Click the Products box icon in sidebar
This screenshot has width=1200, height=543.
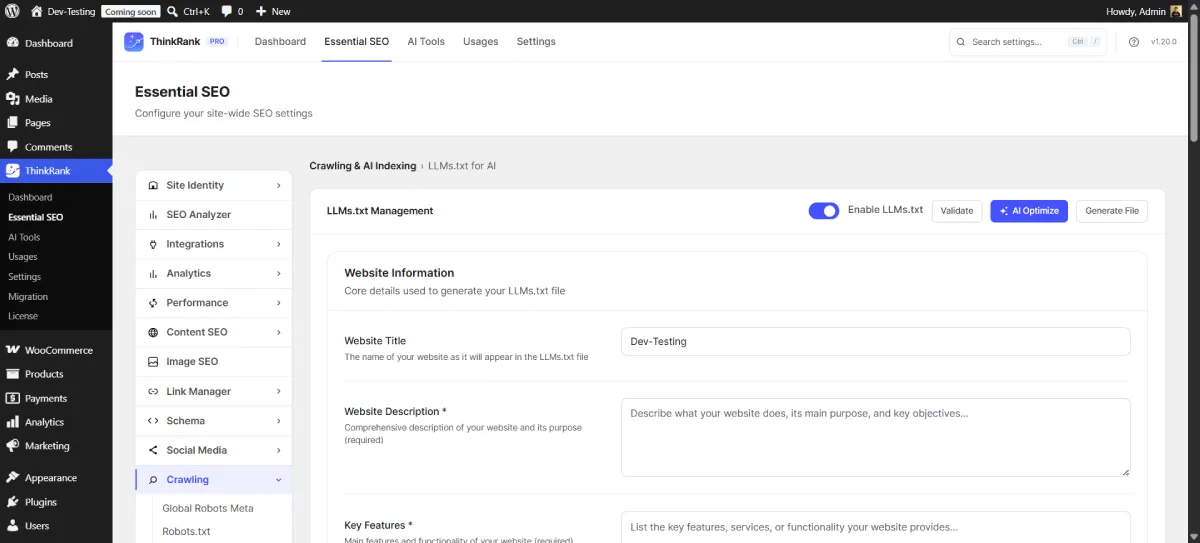point(12,374)
